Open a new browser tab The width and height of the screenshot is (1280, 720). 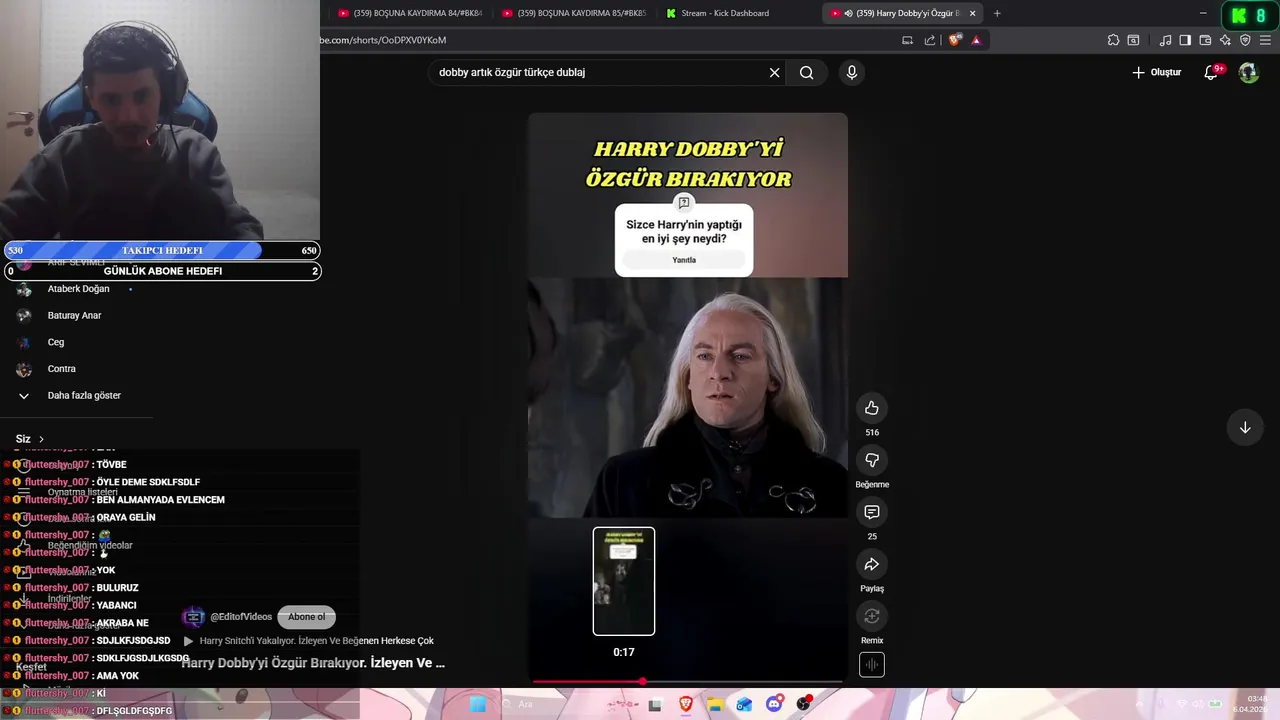997,13
